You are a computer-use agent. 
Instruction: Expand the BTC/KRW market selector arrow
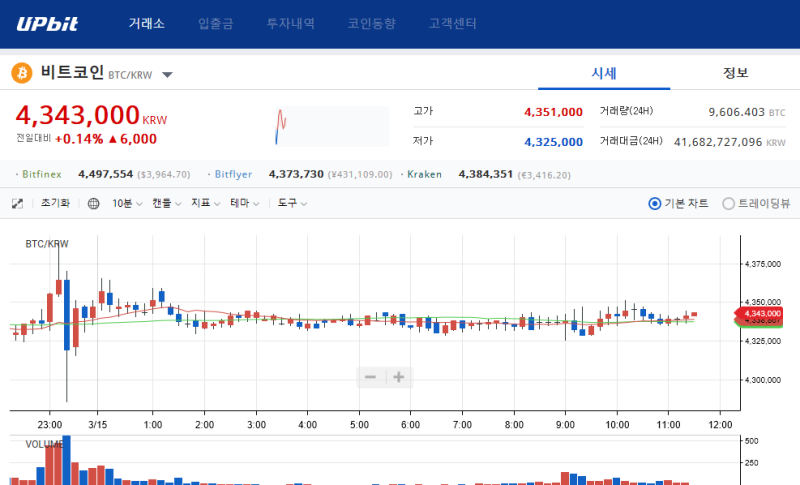click(167, 75)
